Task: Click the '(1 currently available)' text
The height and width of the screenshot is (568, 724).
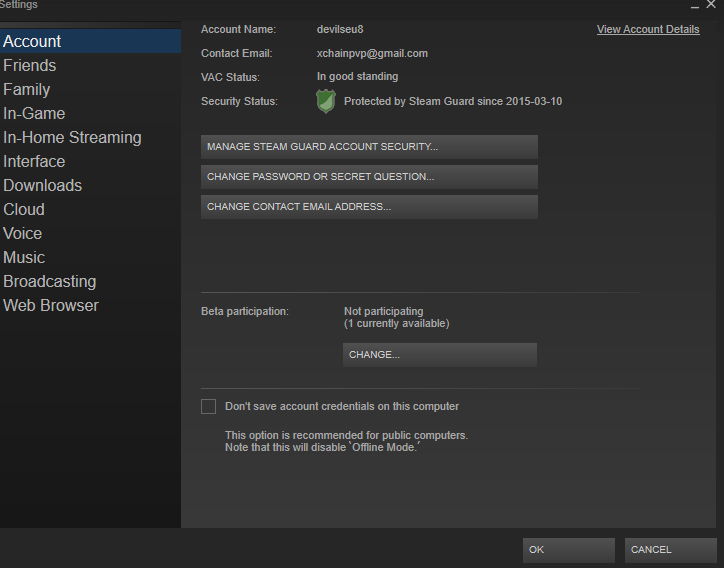Action: pyautogui.click(x=397, y=323)
